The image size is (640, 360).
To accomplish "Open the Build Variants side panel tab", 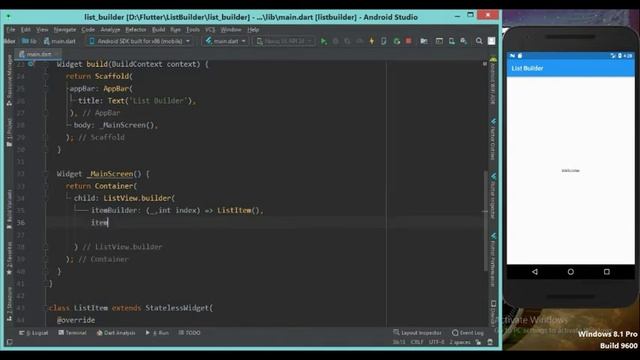I will (x=9, y=209).
